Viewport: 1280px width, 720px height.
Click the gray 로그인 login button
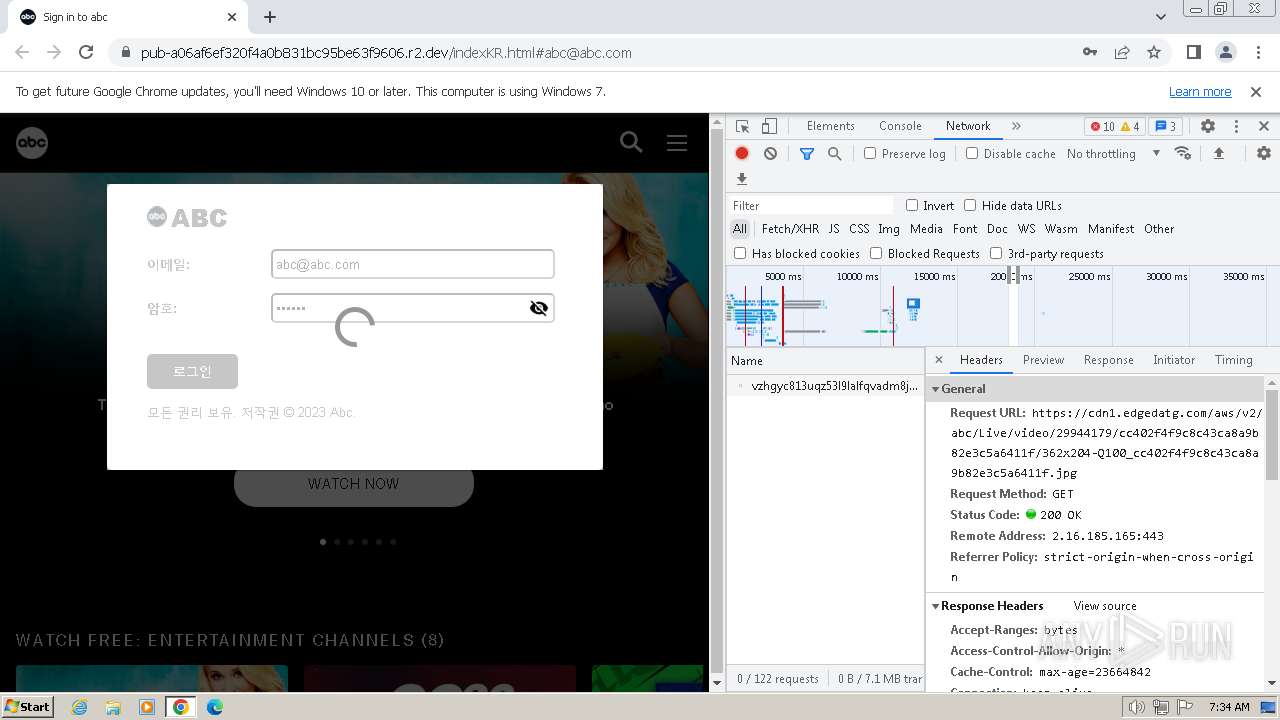click(x=192, y=371)
